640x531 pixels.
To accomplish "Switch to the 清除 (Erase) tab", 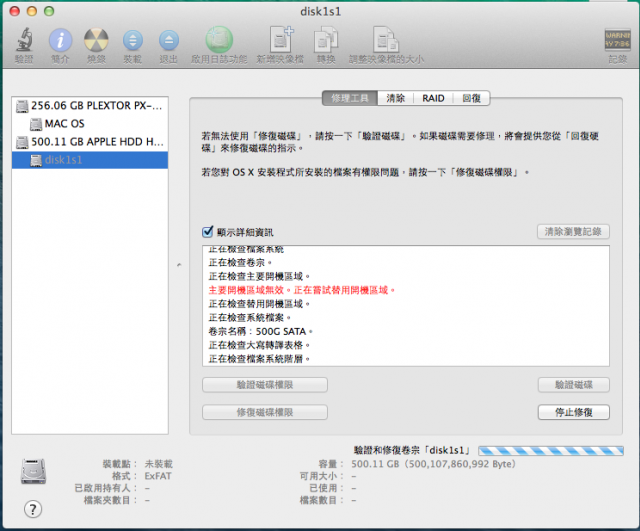I will coord(396,98).
